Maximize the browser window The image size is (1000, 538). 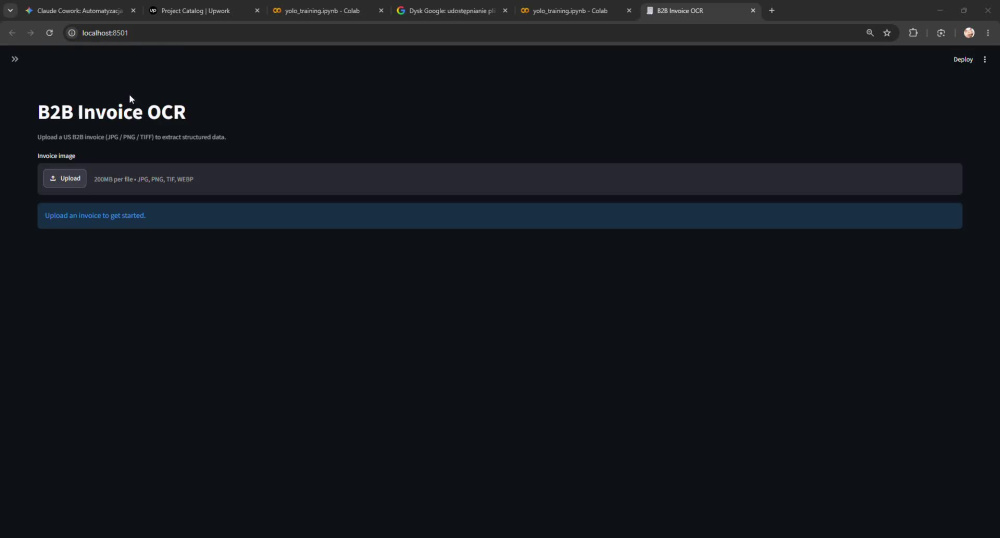(964, 11)
